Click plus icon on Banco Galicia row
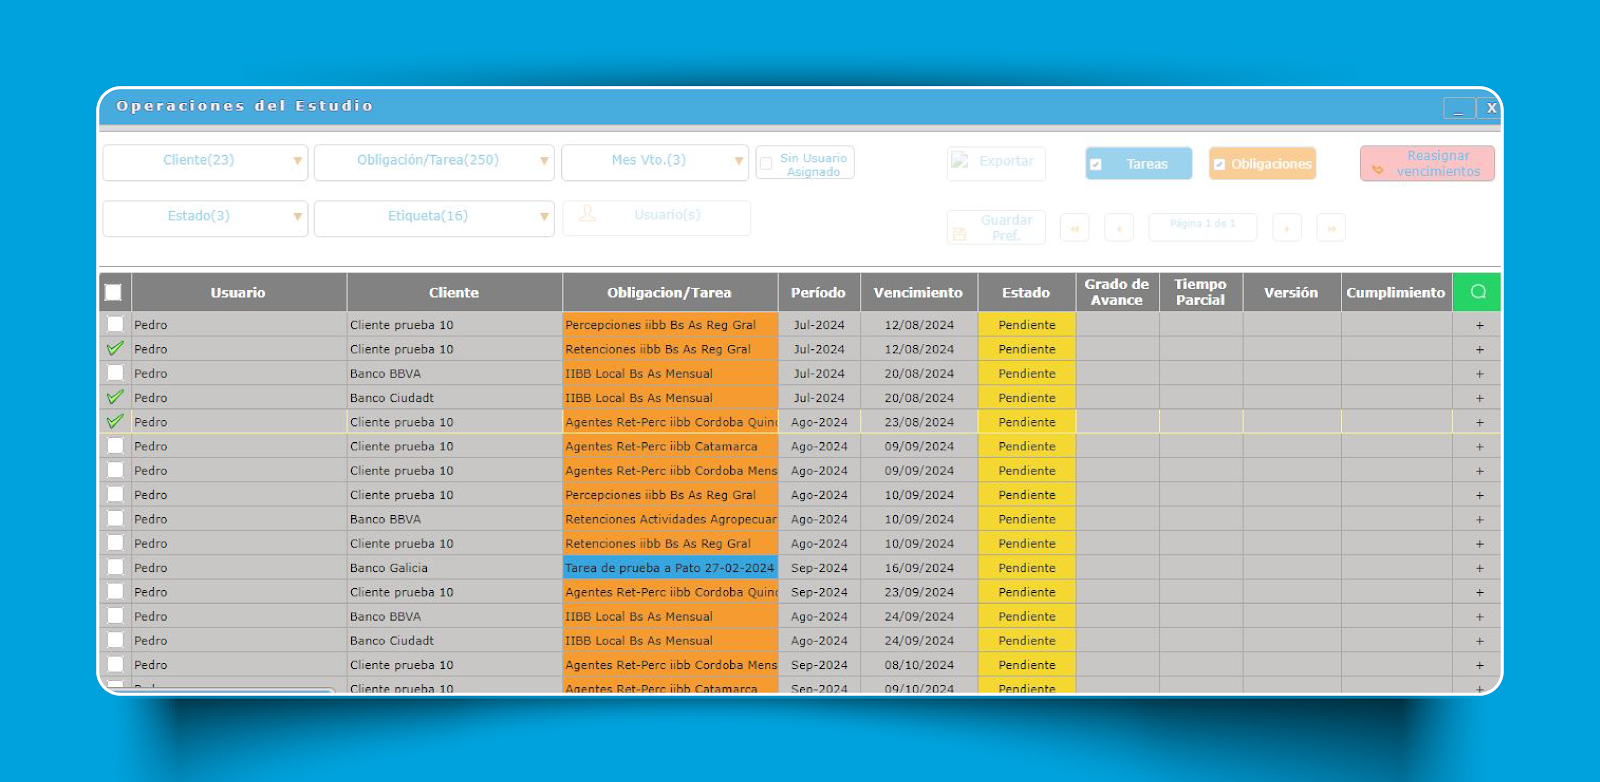Screen dimensions: 1600x782 coord(1479,568)
